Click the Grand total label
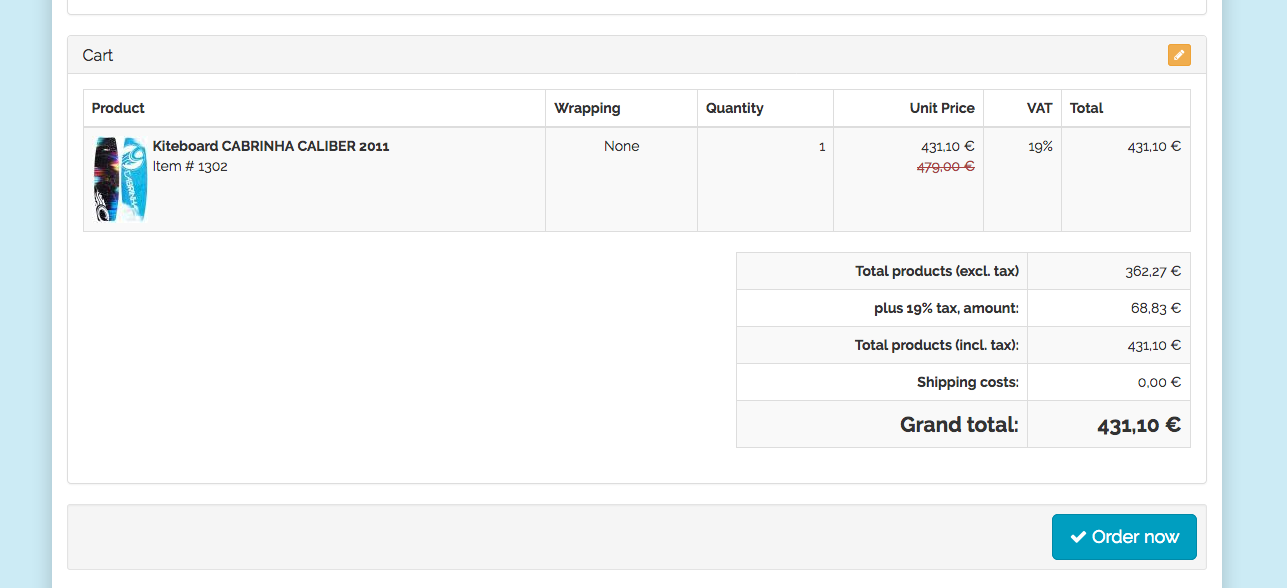The image size is (1287, 588). (958, 425)
